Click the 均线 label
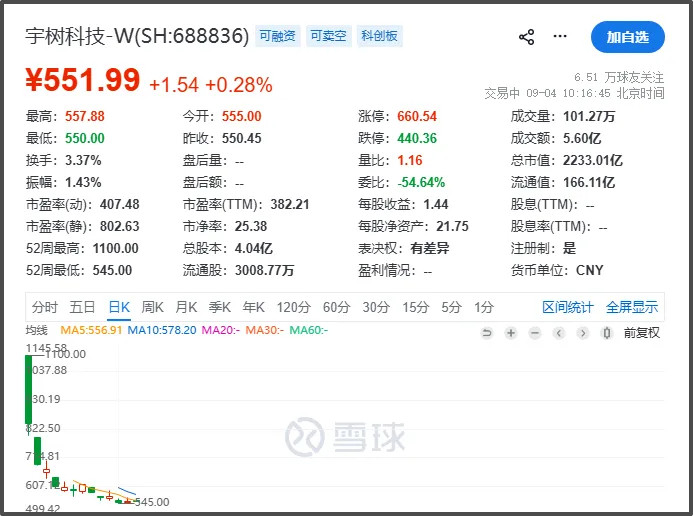Viewport: 693px width, 516px height. click(x=36, y=330)
